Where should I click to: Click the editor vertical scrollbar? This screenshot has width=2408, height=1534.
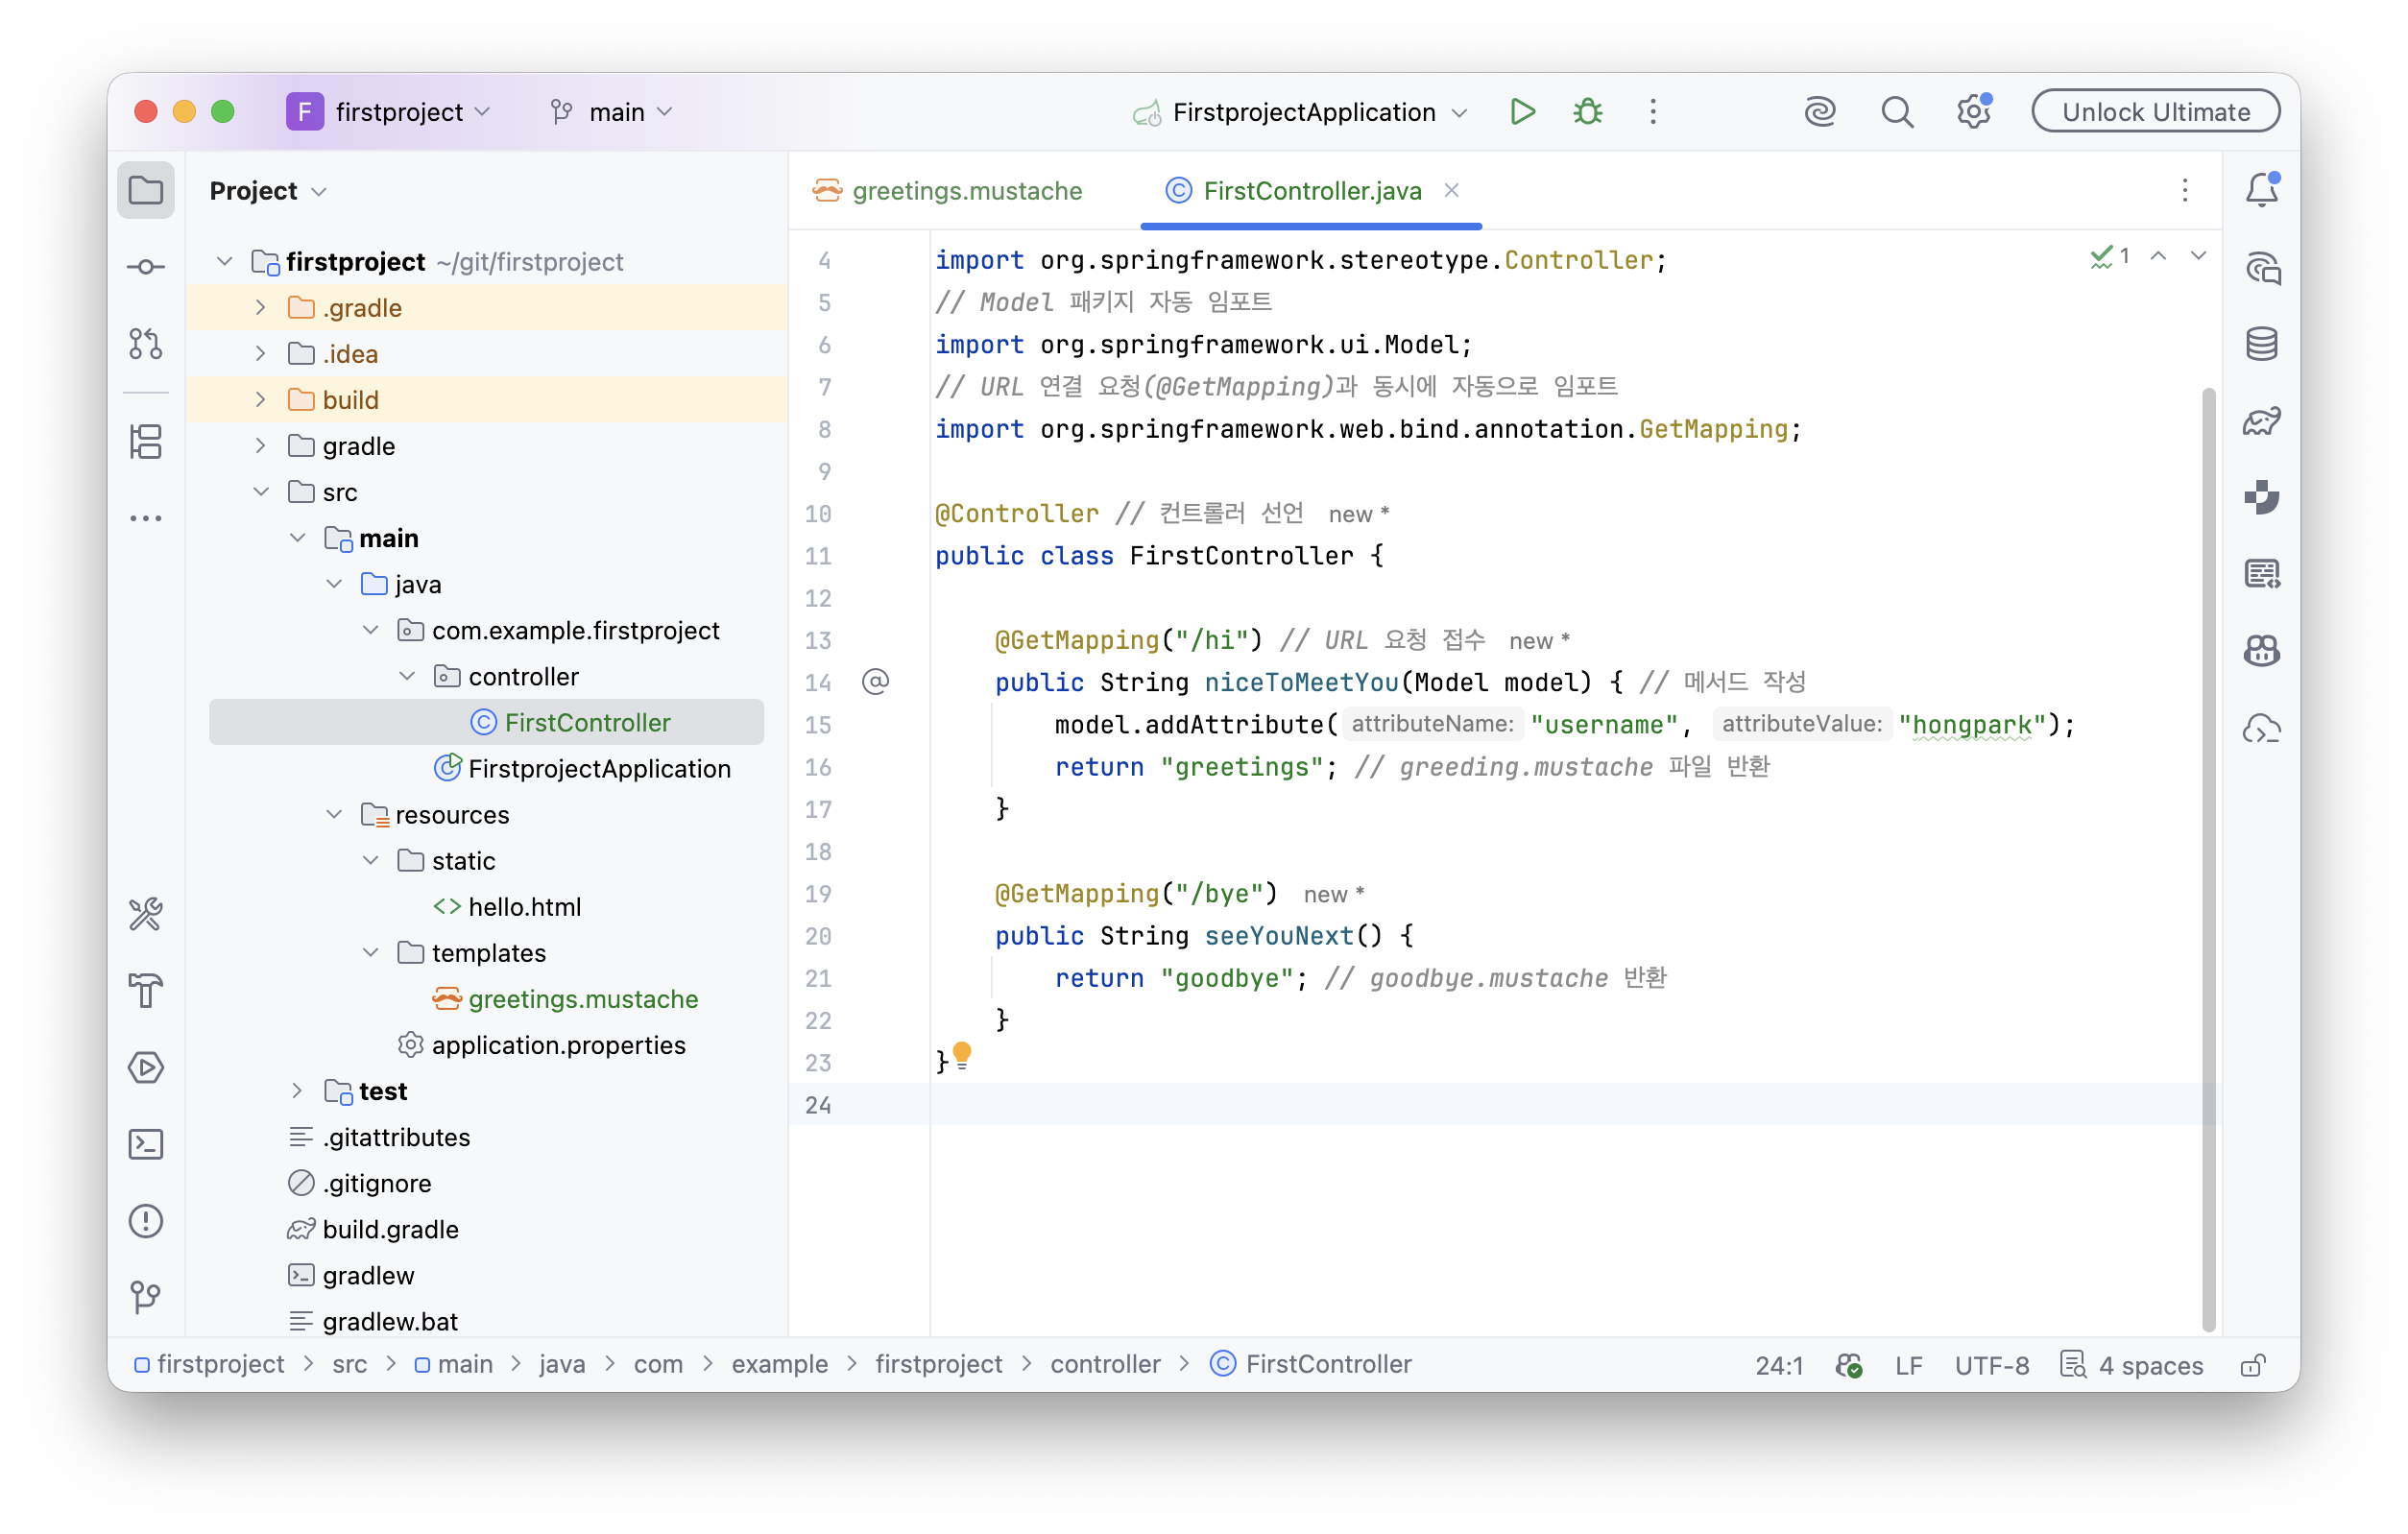click(2209, 860)
